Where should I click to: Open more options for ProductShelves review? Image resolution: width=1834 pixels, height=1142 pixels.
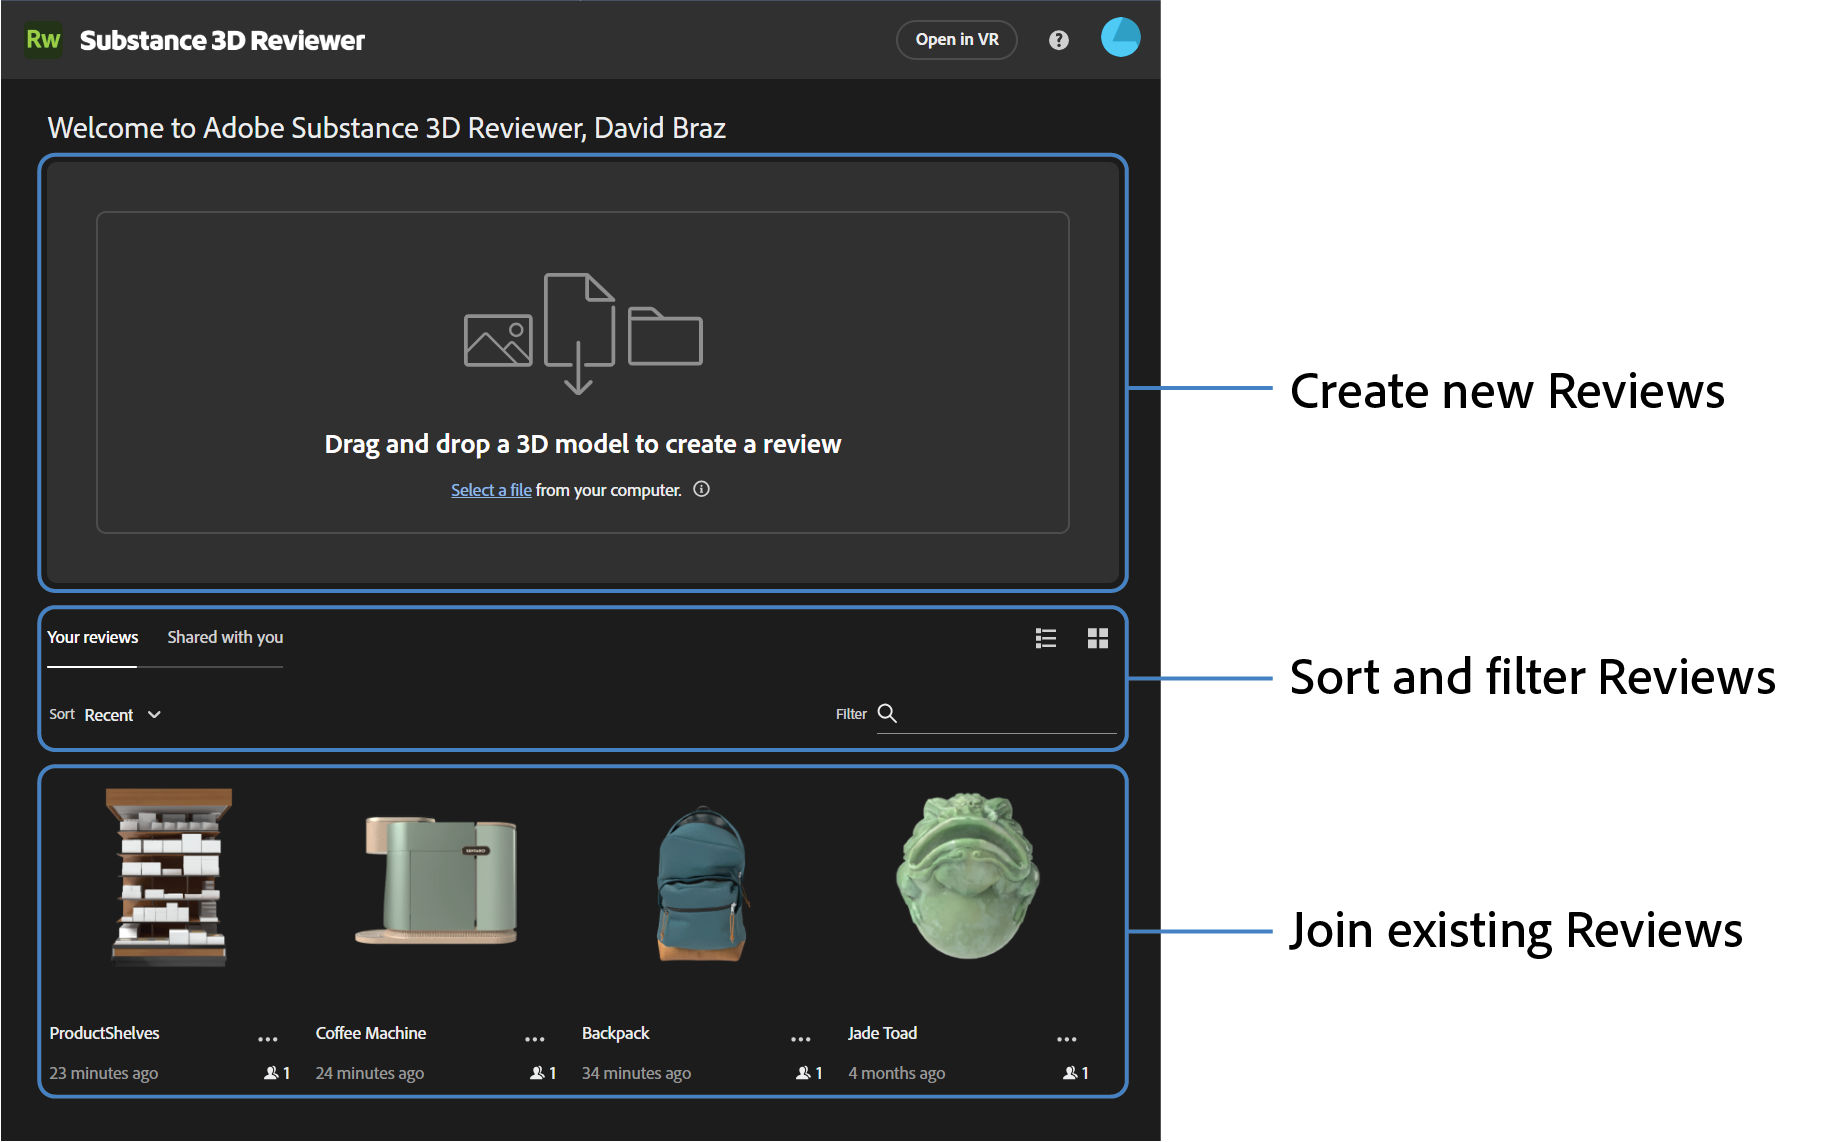click(268, 1039)
